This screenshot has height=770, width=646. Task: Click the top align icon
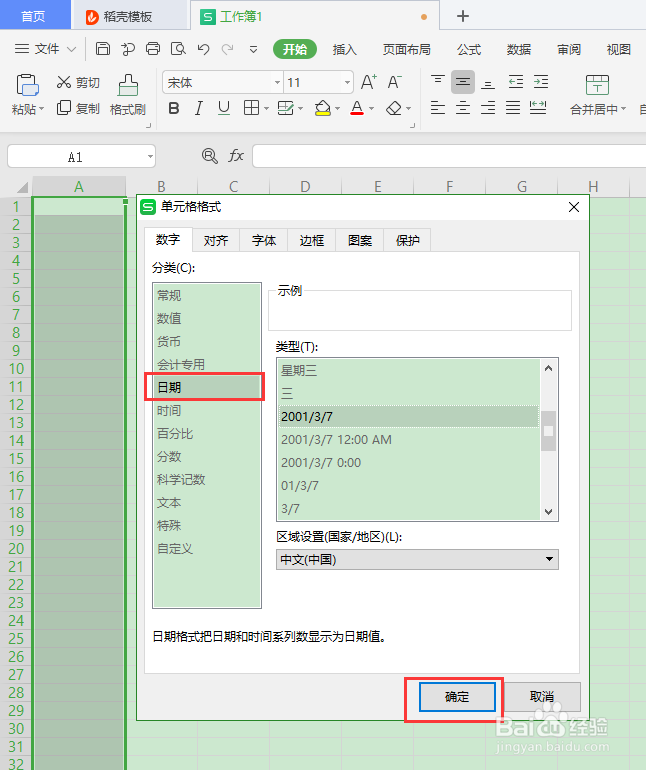pos(438,82)
